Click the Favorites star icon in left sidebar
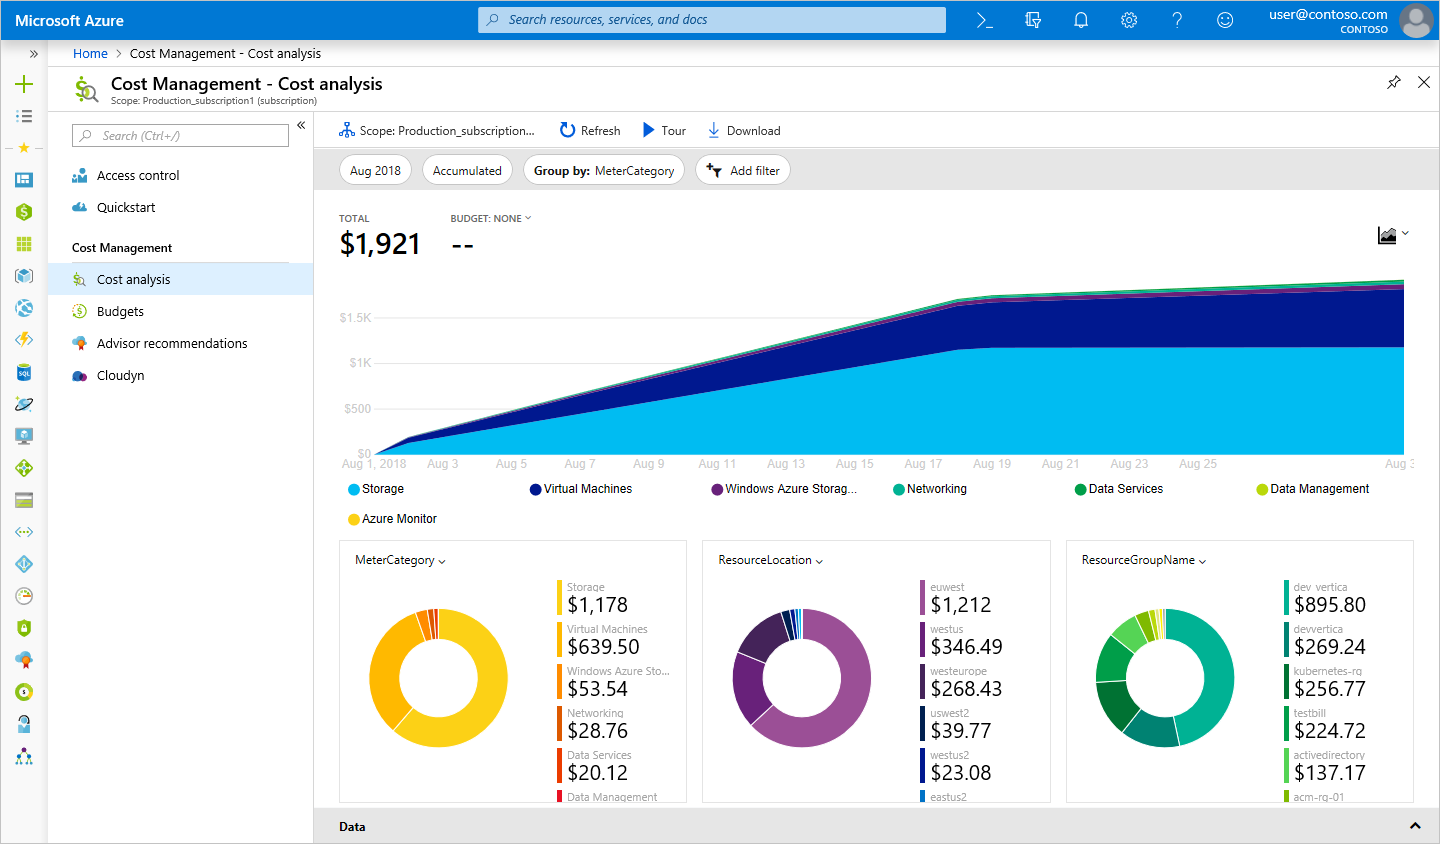 (24, 148)
